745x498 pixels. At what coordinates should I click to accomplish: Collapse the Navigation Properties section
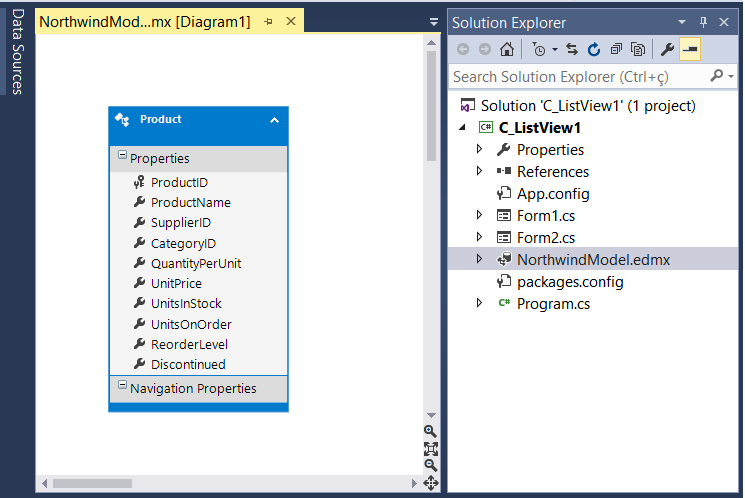coord(122,385)
